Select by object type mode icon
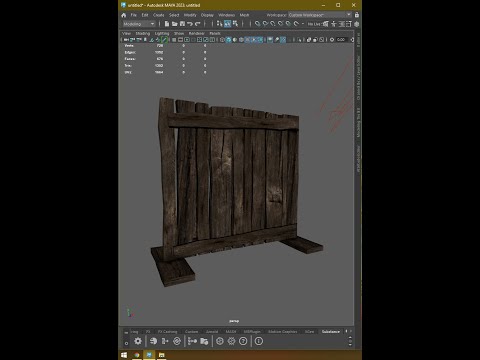The image size is (480, 360). [x=228, y=24]
